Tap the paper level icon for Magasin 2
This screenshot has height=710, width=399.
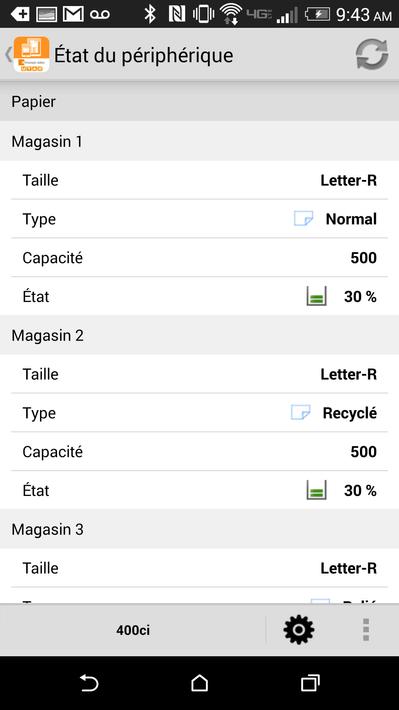point(317,490)
